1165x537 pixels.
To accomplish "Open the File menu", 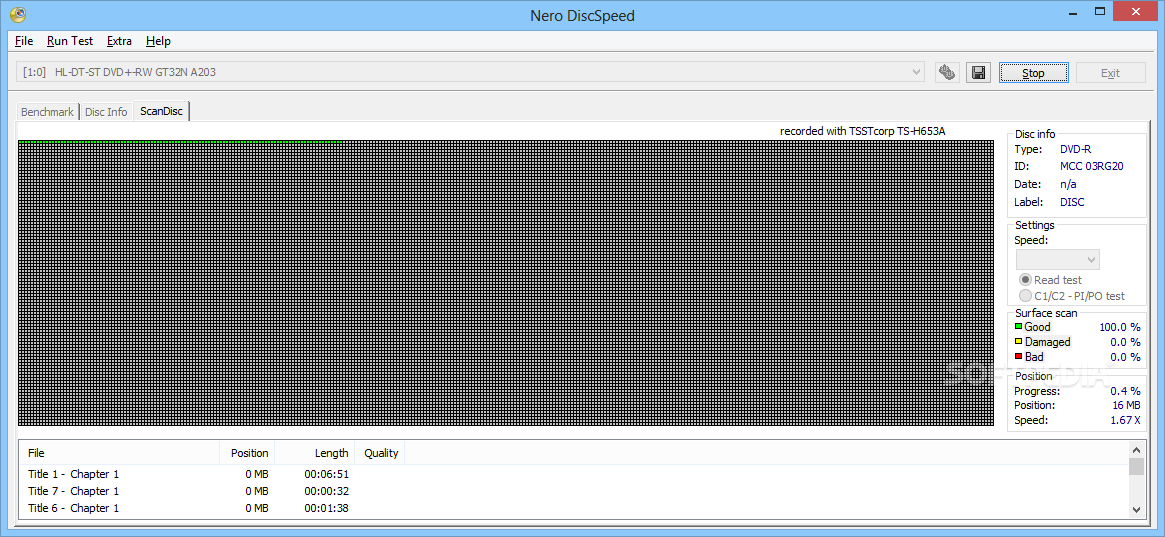I will (x=24, y=41).
